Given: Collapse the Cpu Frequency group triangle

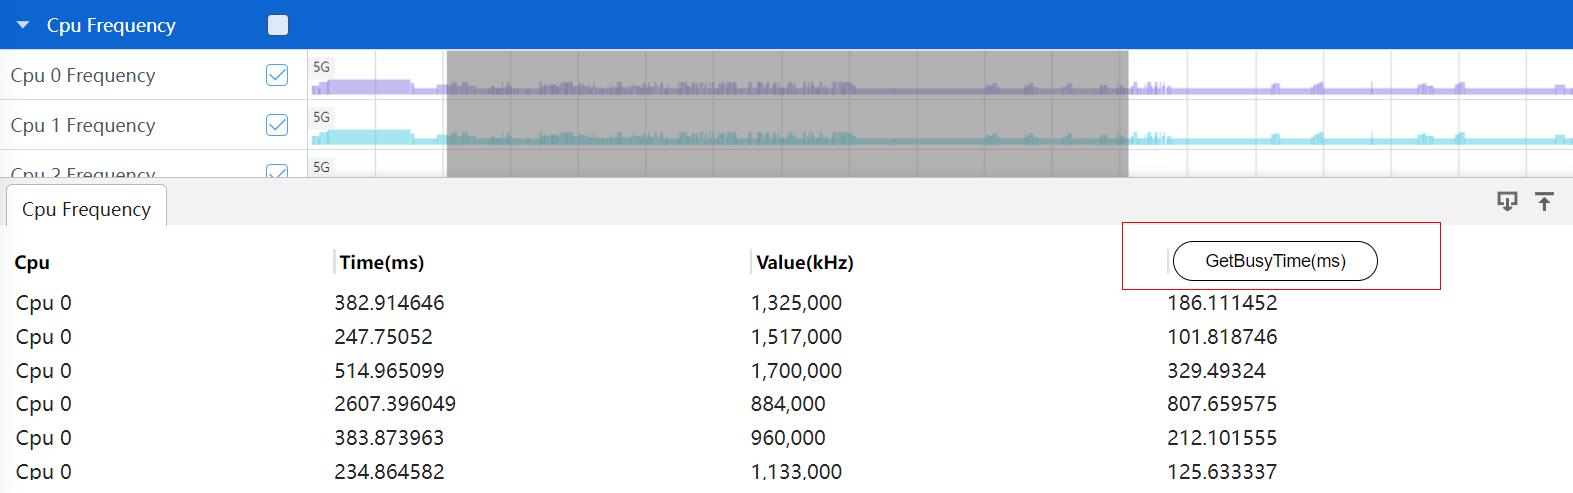Looking at the screenshot, I should (23, 25).
